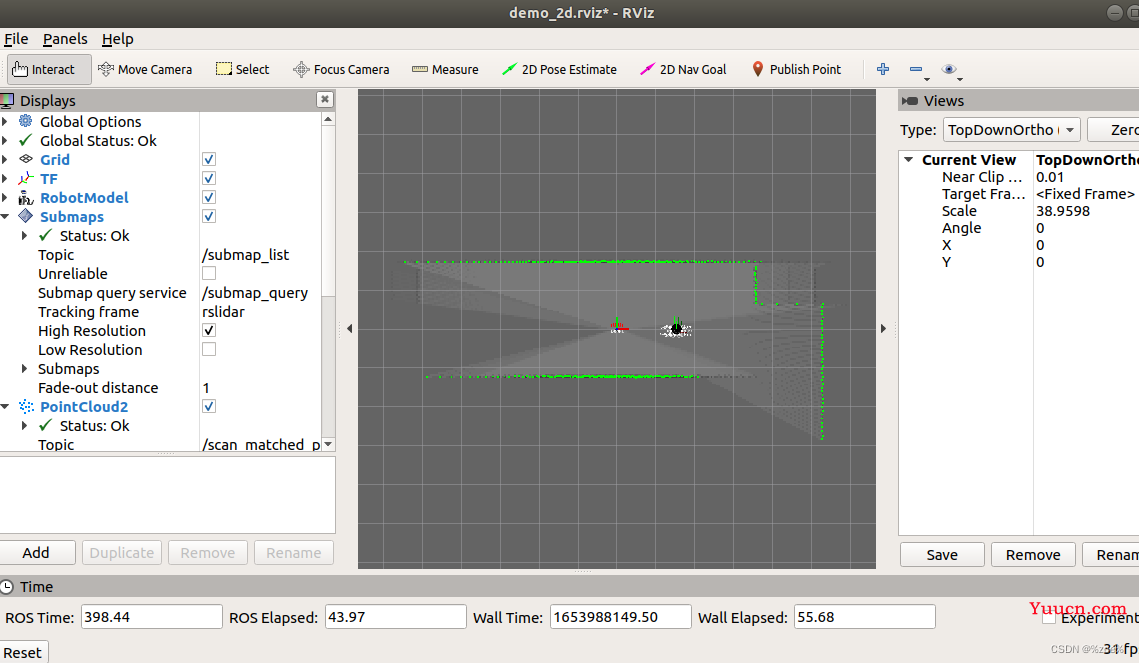The image size is (1139, 663).
Task: Open the File menu
Action: pyautogui.click(x=16, y=39)
